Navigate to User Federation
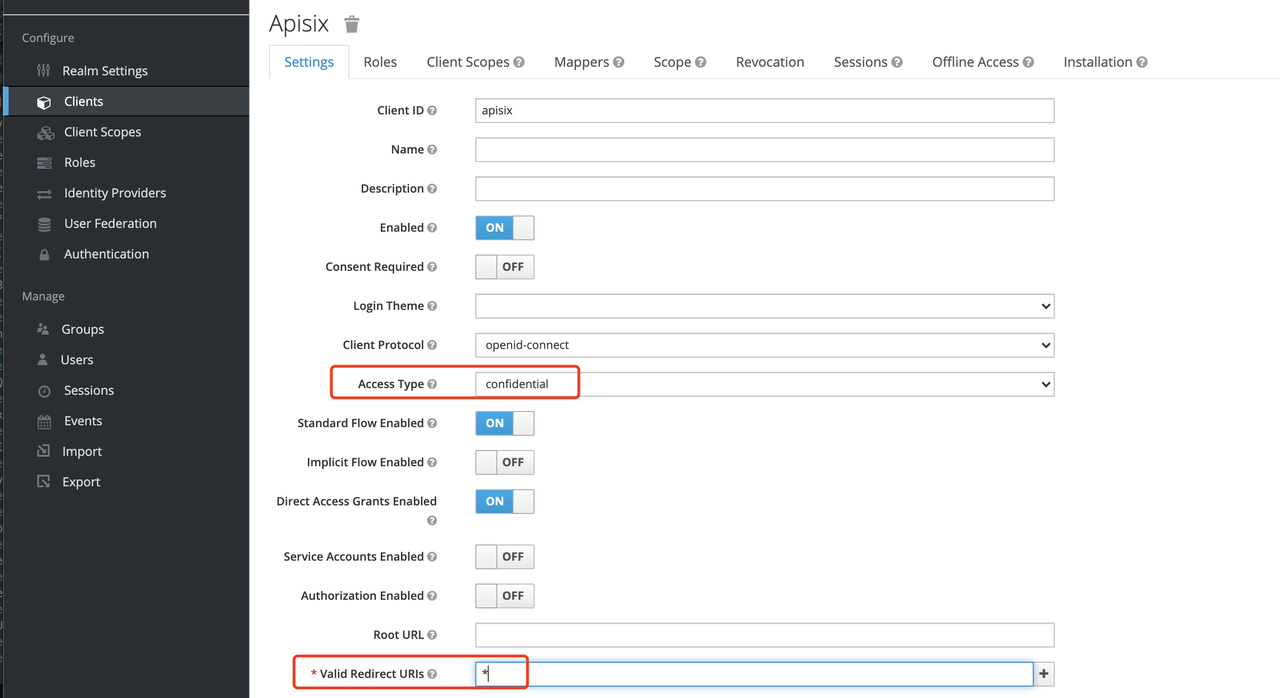Screen dimensions: 1280x698 (110, 223)
